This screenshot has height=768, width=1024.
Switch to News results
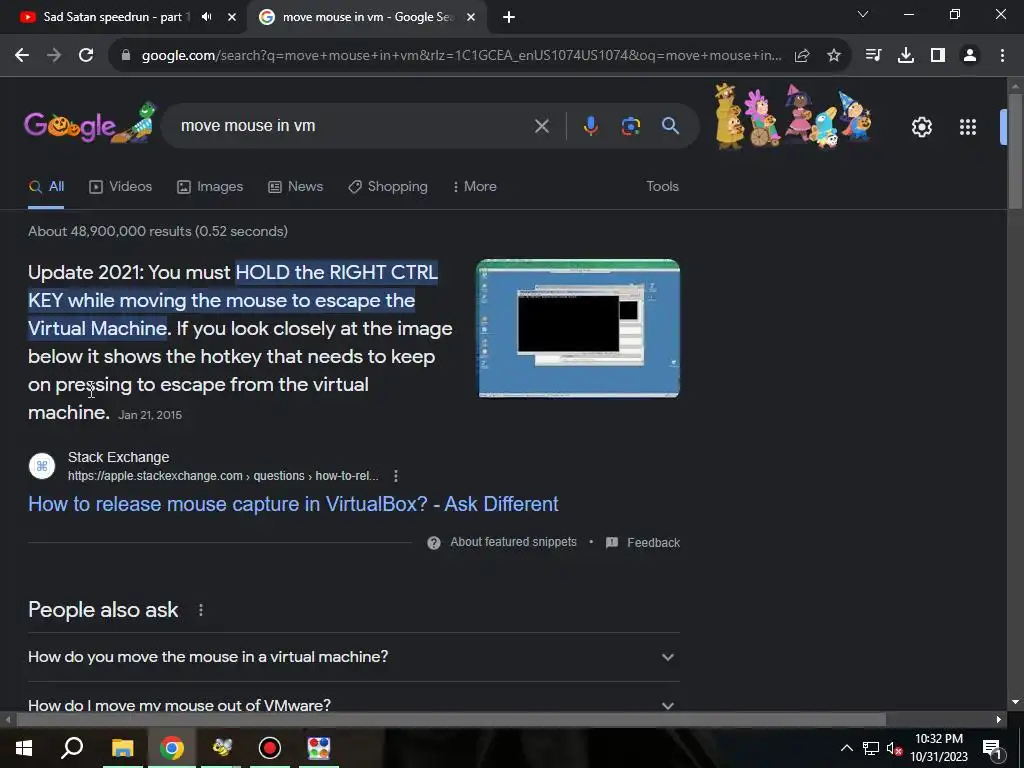(x=296, y=187)
